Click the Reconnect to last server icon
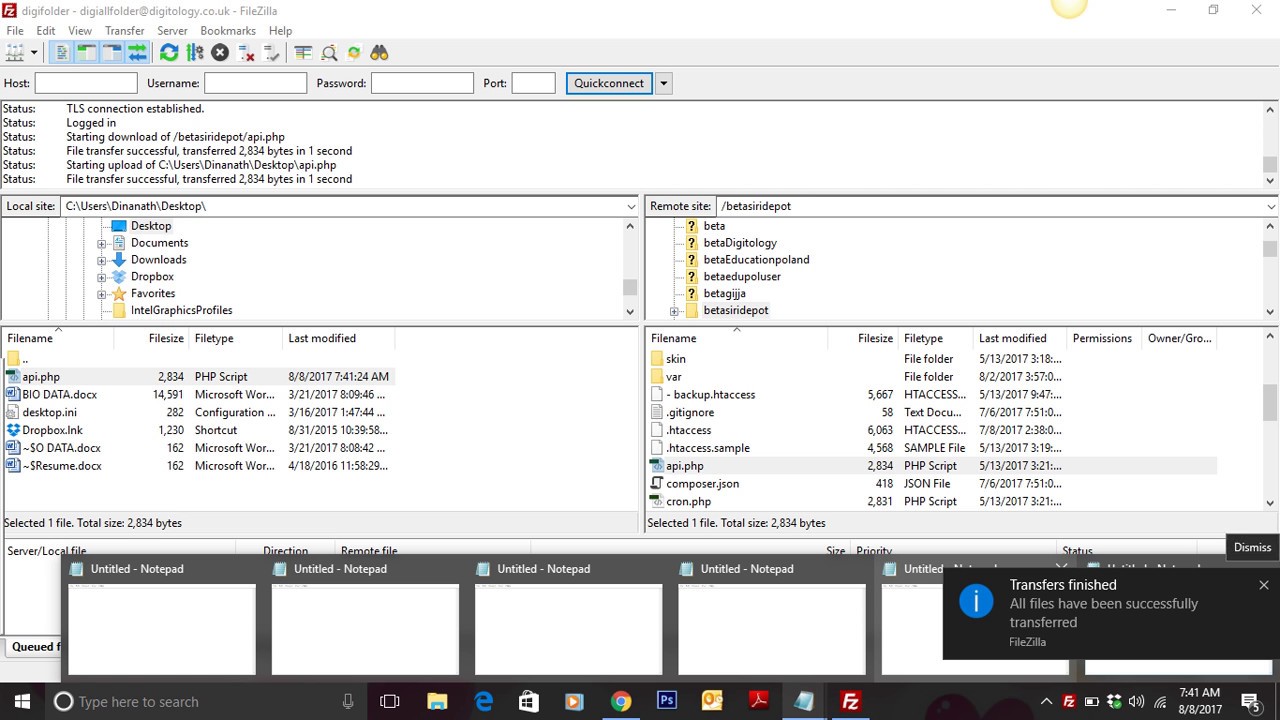 tap(271, 53)
